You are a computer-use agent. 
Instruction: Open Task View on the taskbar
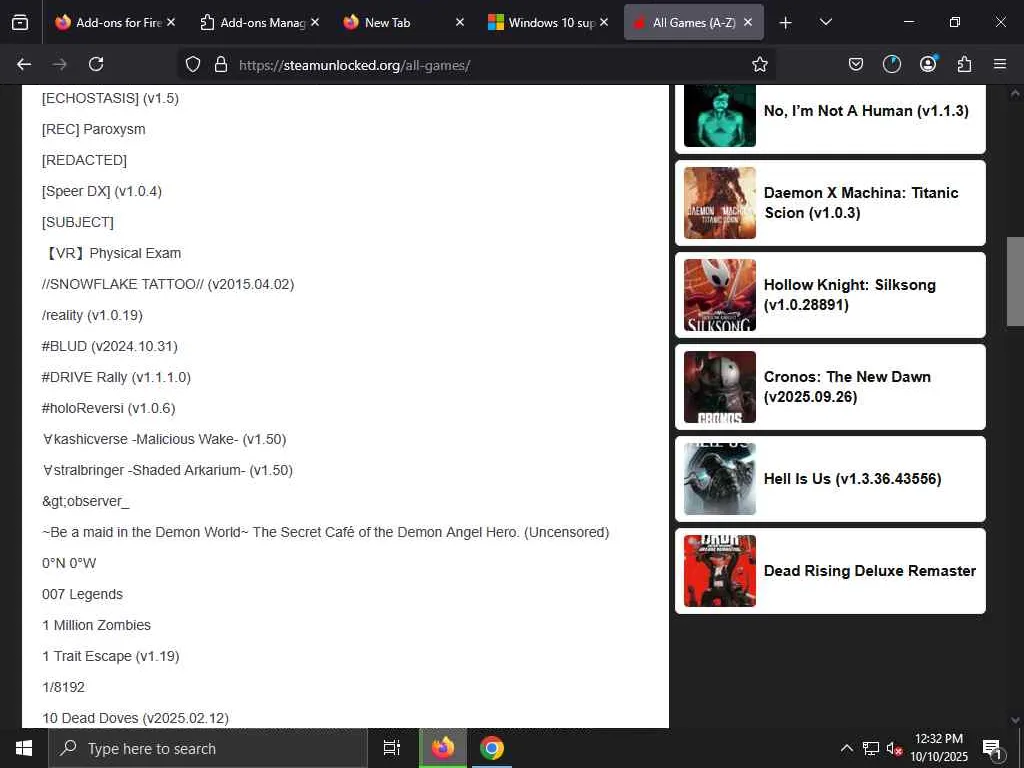tap(392, 748)
